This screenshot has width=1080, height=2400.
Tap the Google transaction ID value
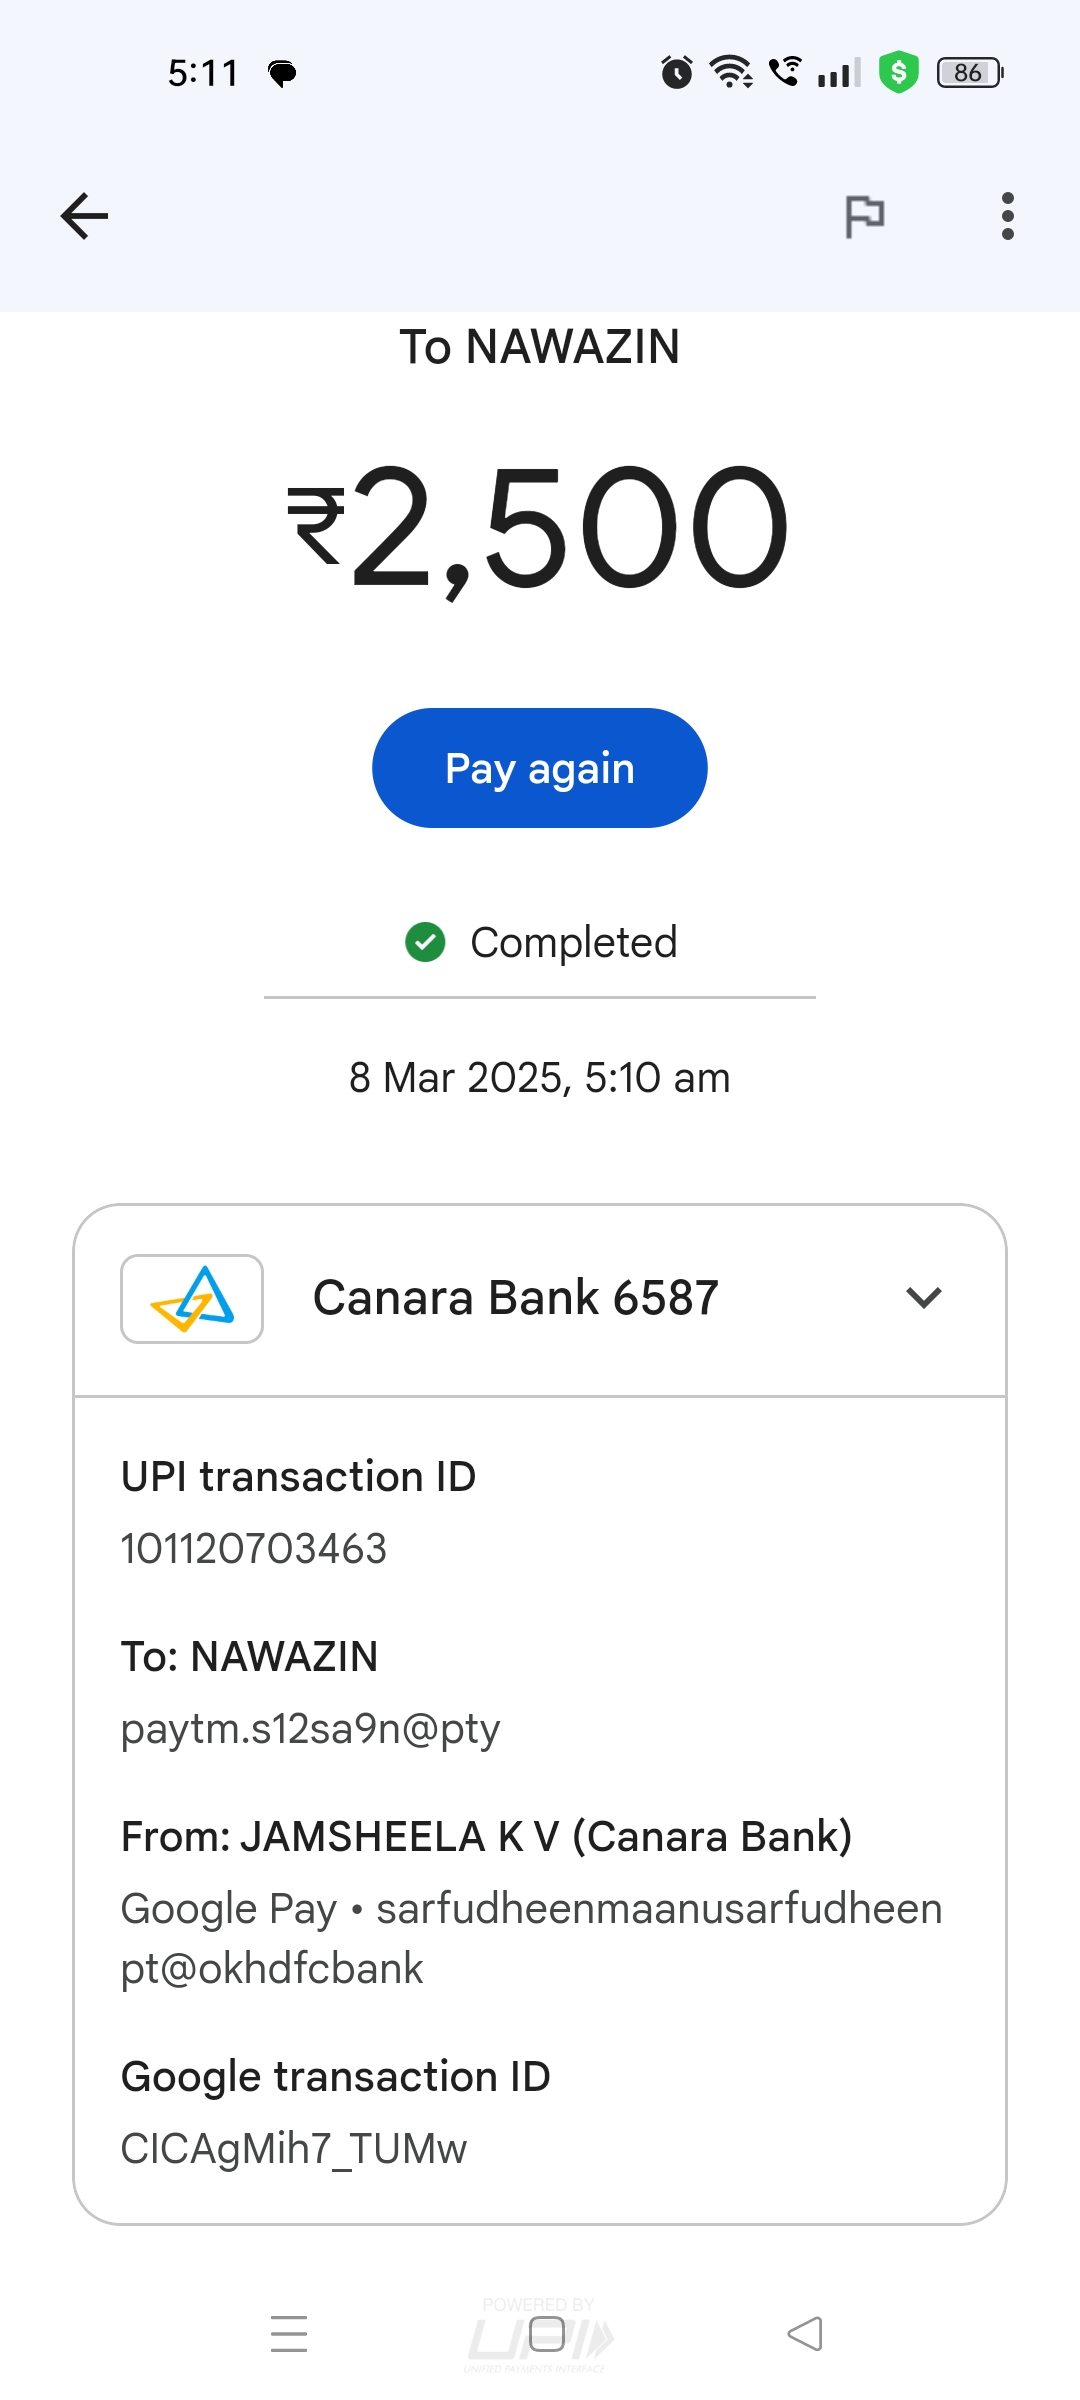294,2149
